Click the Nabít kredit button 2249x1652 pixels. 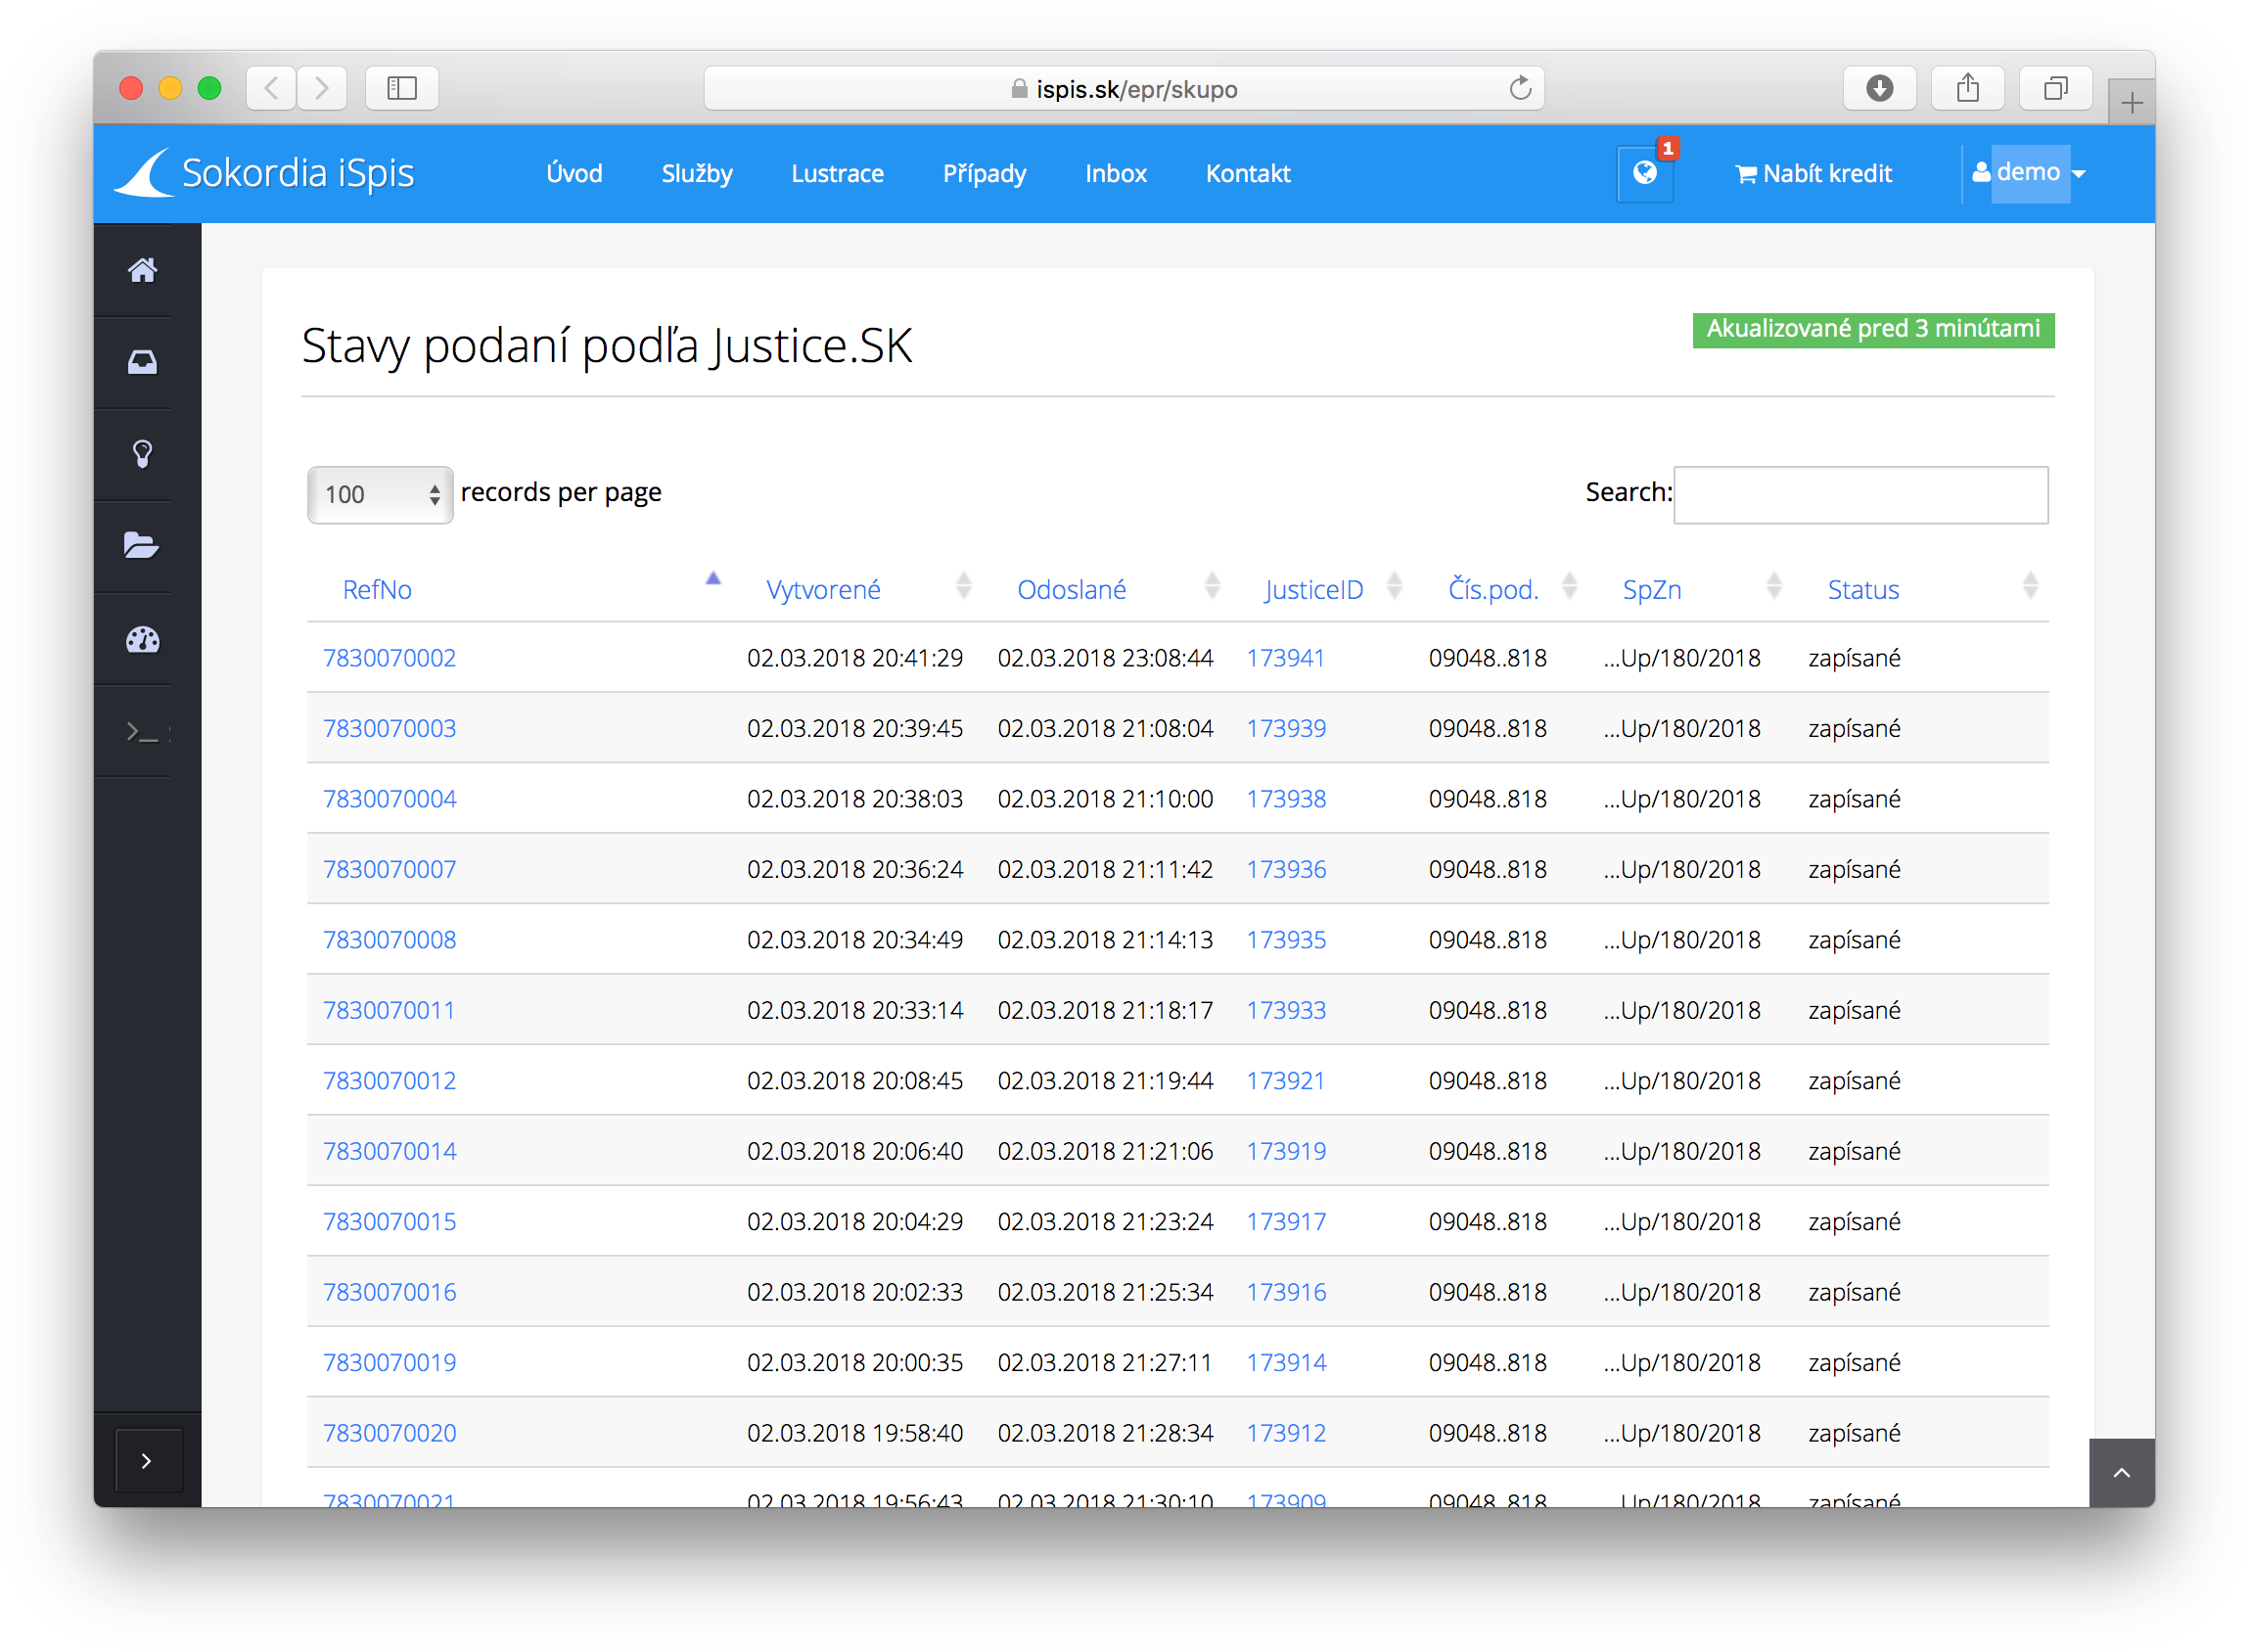click(x=1813, y=174)
